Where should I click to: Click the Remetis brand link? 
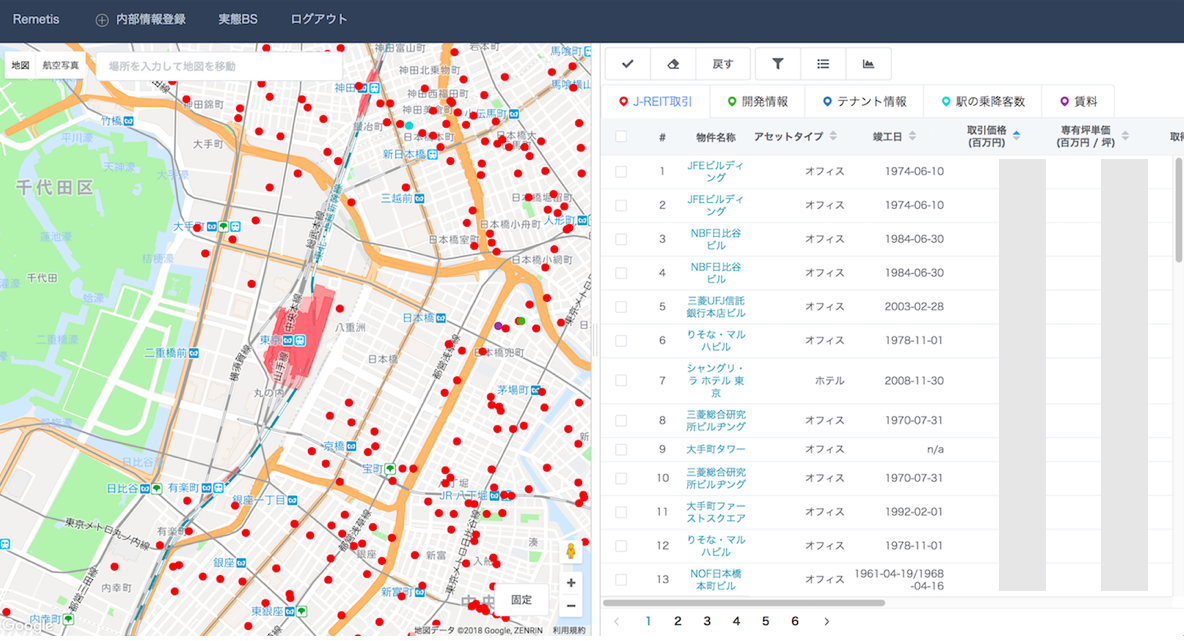35,20
